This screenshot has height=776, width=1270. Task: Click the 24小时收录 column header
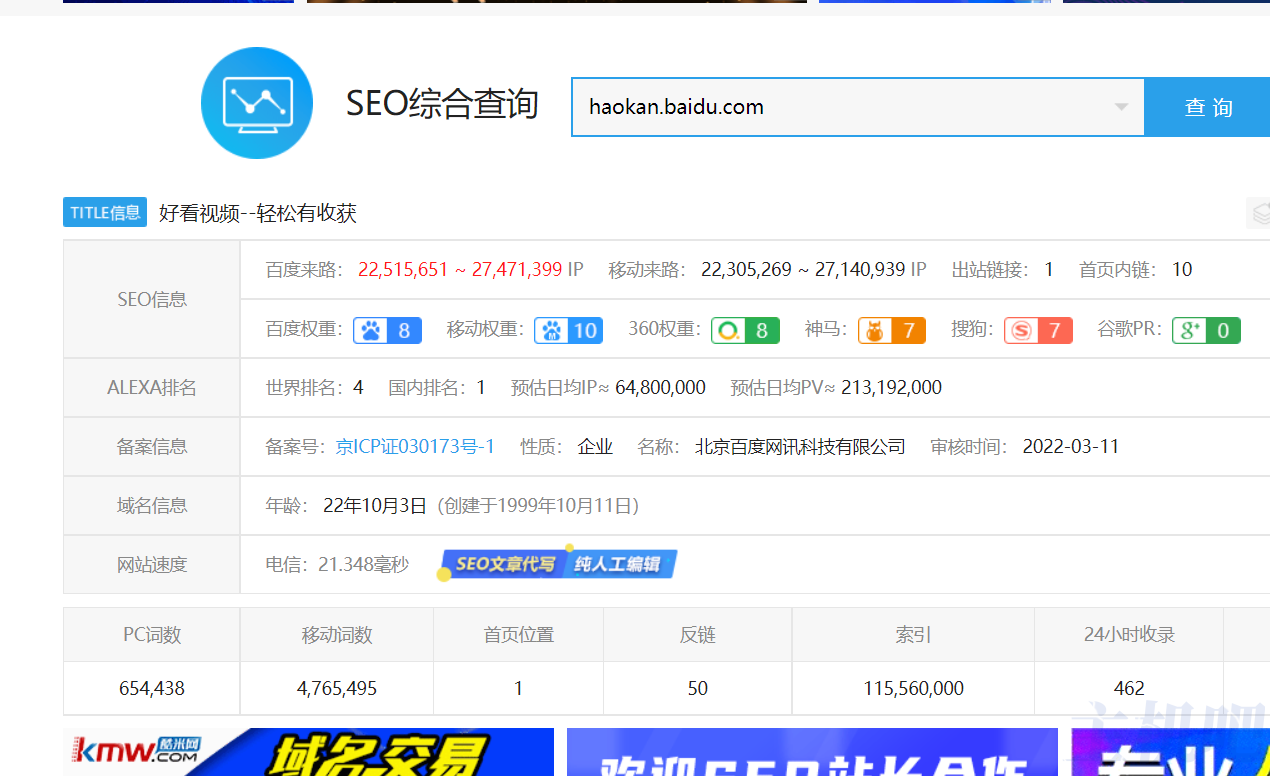tap(1129, 634)
